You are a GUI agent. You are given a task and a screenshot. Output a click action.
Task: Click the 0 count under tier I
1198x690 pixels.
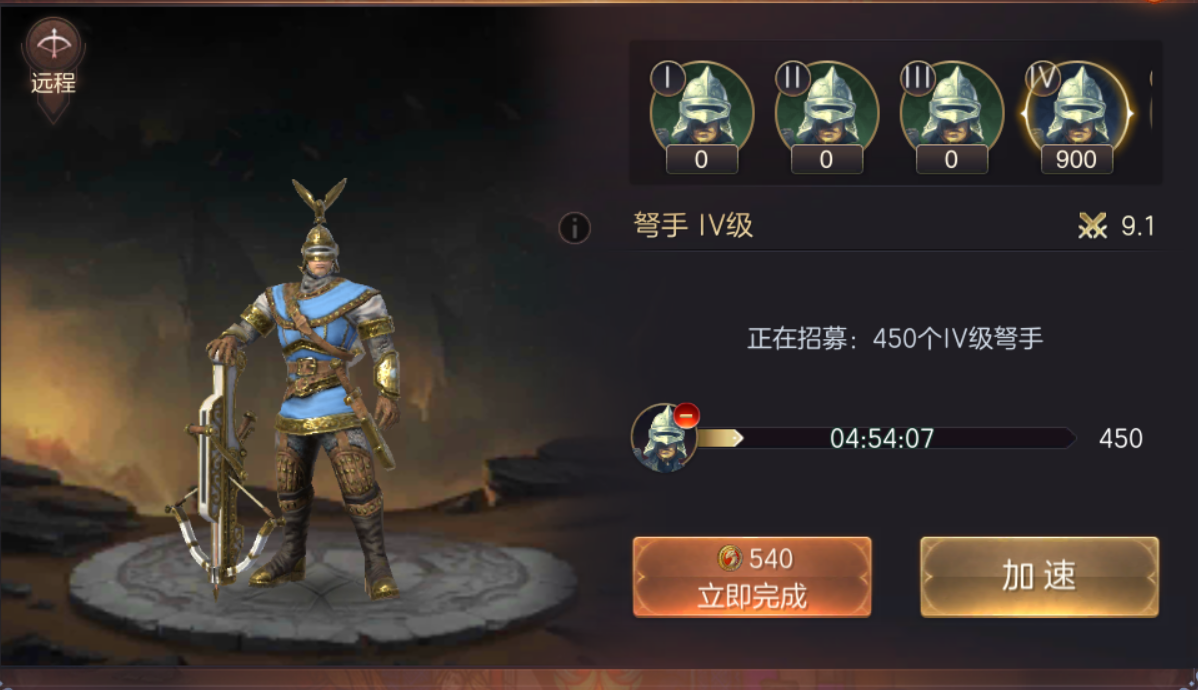pos(701,160)
